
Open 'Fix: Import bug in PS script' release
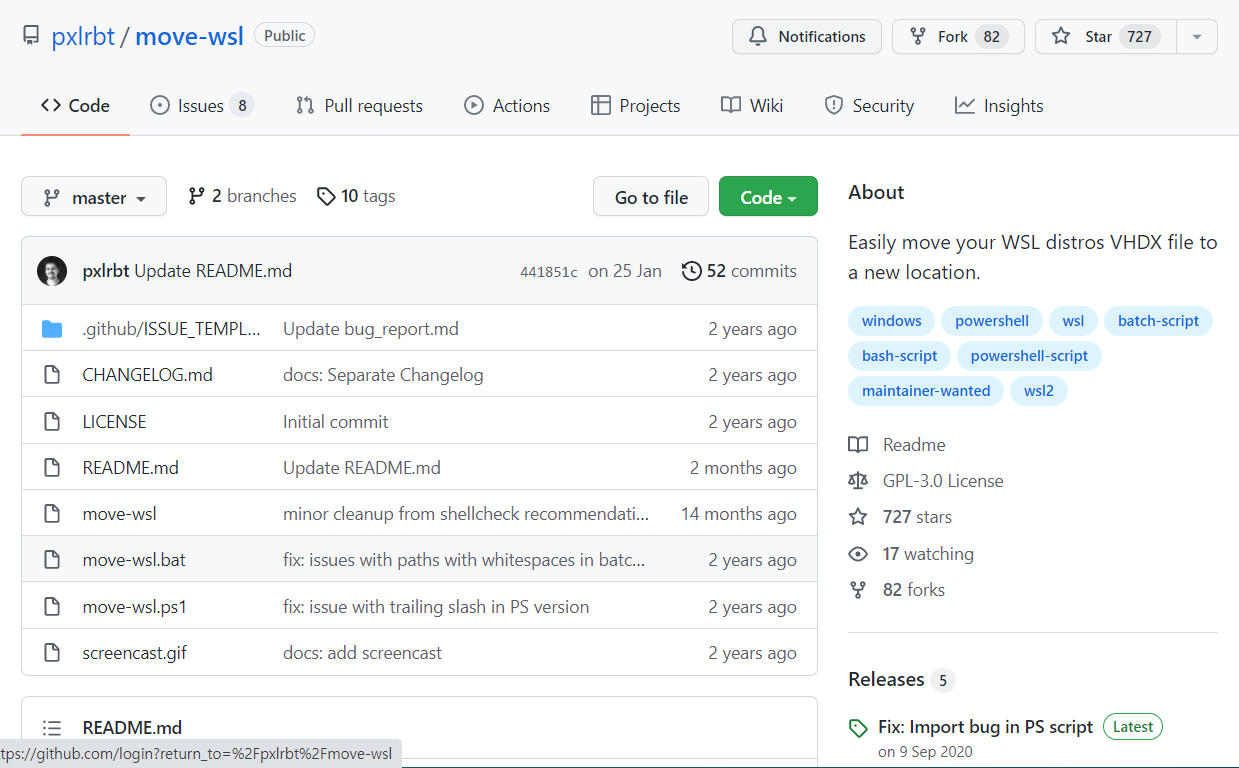coord(985,727)
